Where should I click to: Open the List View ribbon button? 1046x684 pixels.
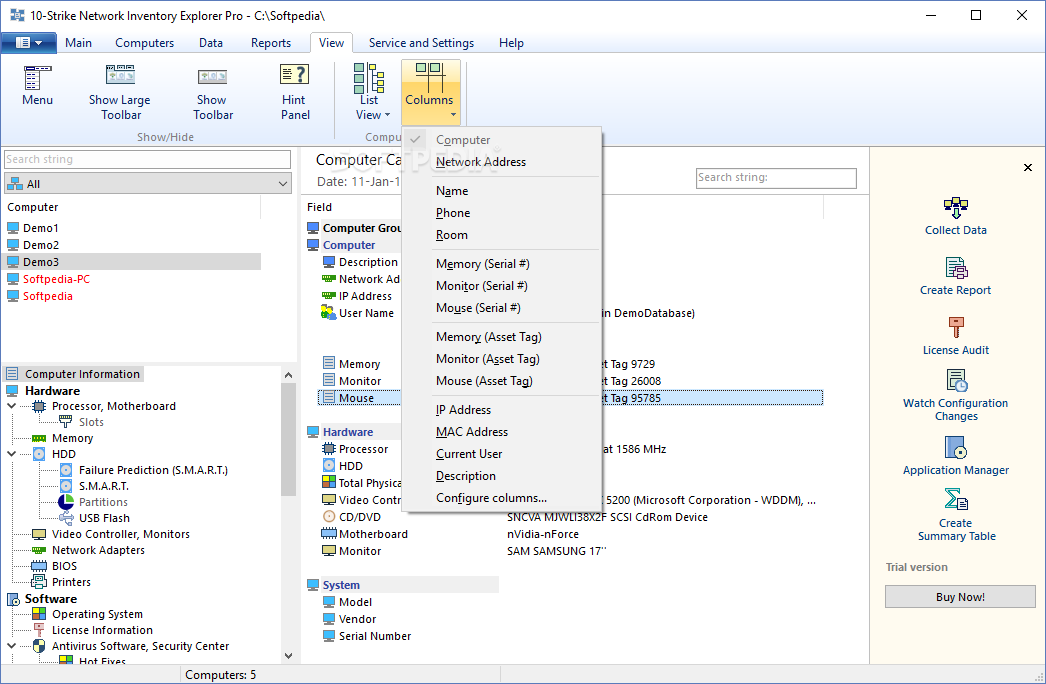coord(369,92)
